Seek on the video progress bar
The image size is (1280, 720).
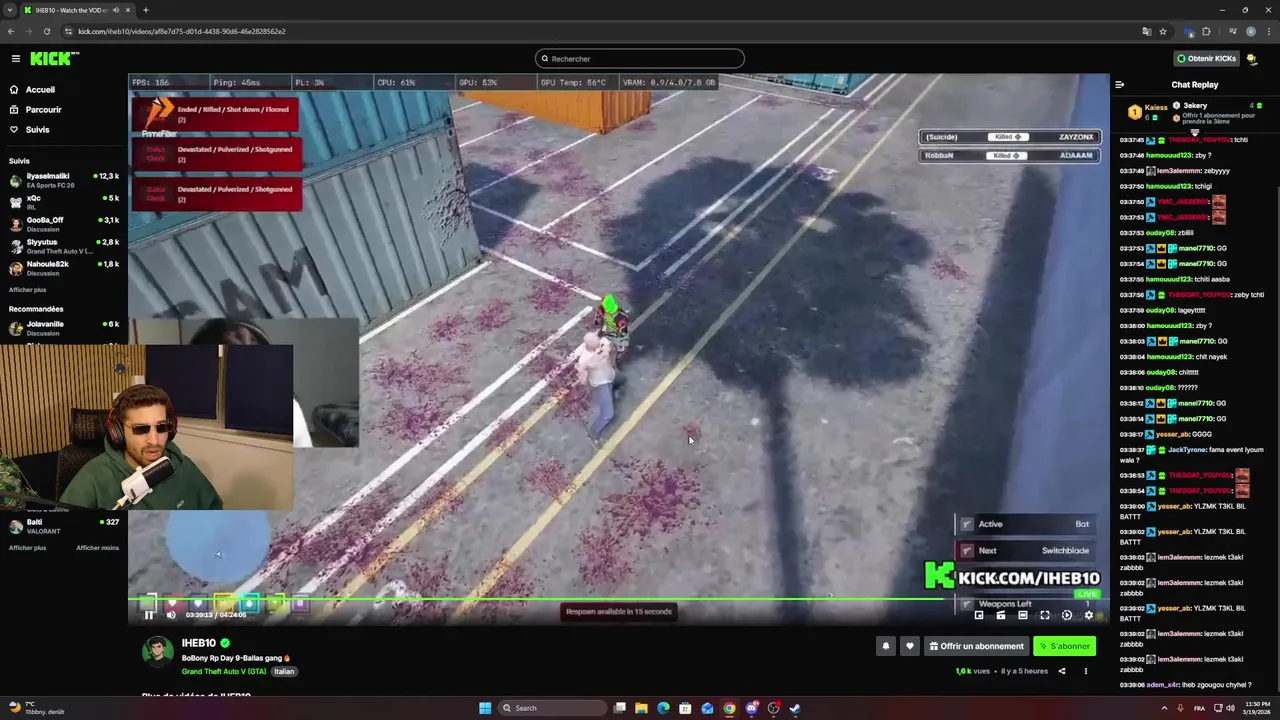coord(618,600)
